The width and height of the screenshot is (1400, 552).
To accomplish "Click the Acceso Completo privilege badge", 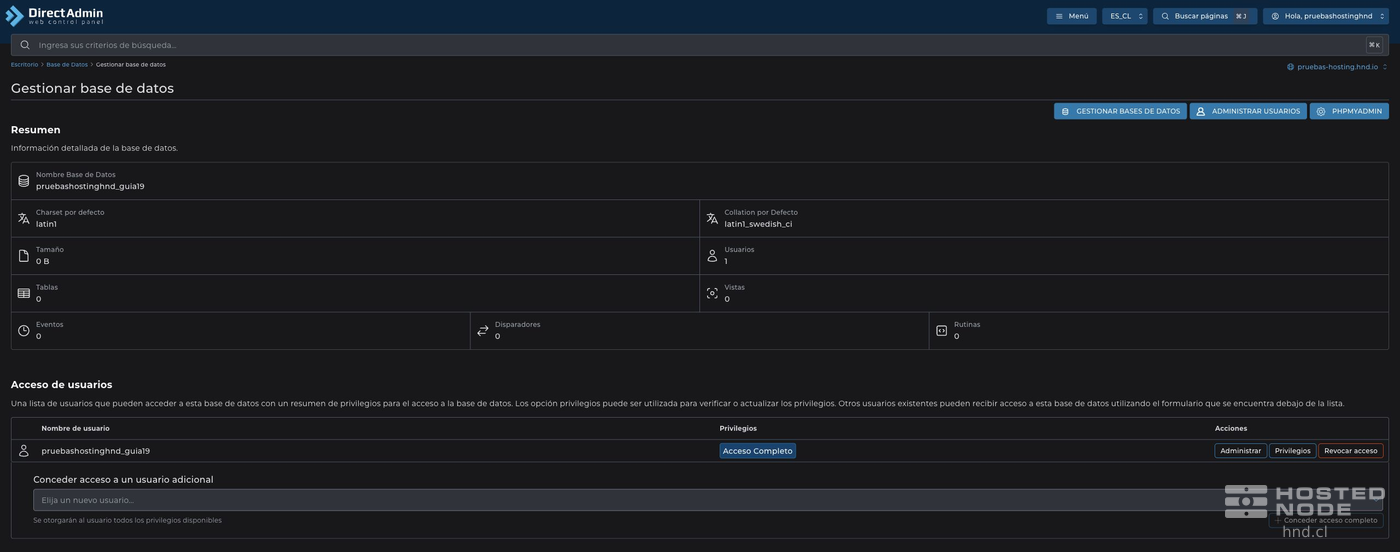I will [758, 451].
